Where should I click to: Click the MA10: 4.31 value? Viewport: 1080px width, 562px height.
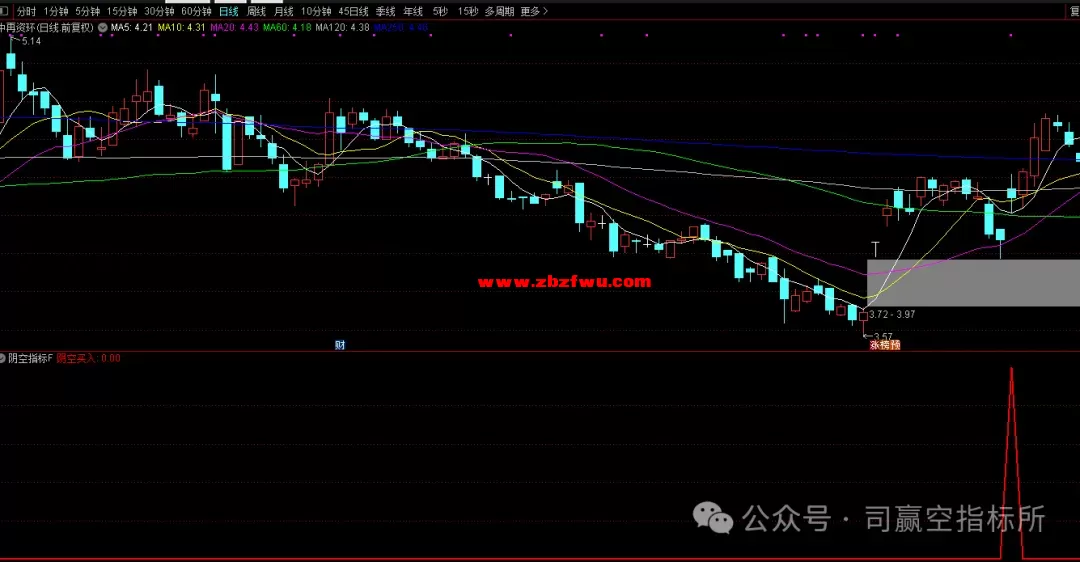[x=181, y=28]
